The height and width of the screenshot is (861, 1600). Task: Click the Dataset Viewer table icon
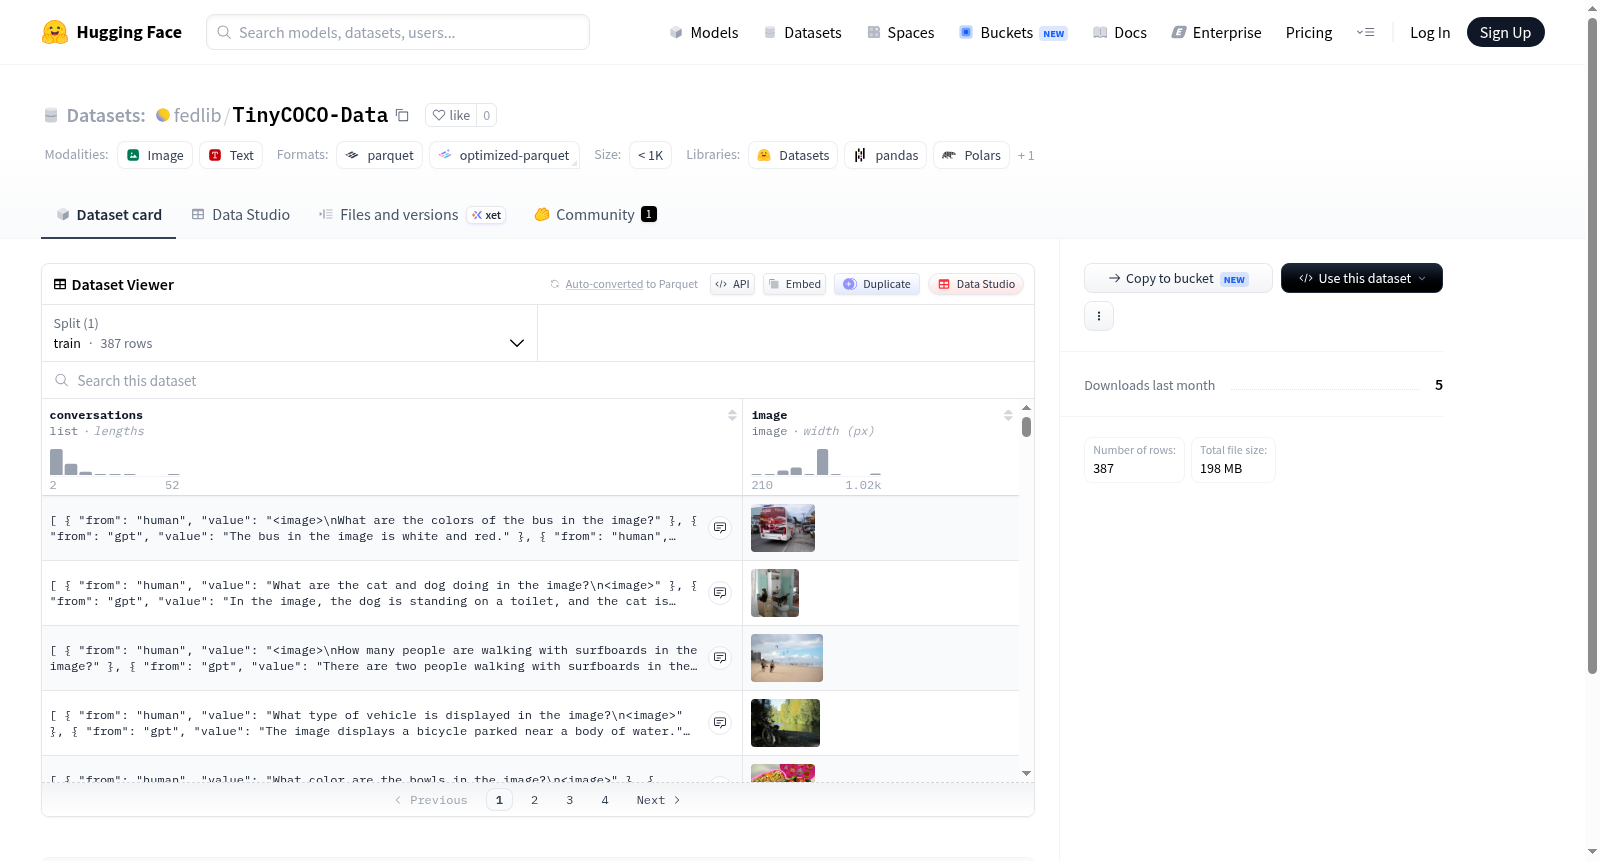tap(60, 285)
